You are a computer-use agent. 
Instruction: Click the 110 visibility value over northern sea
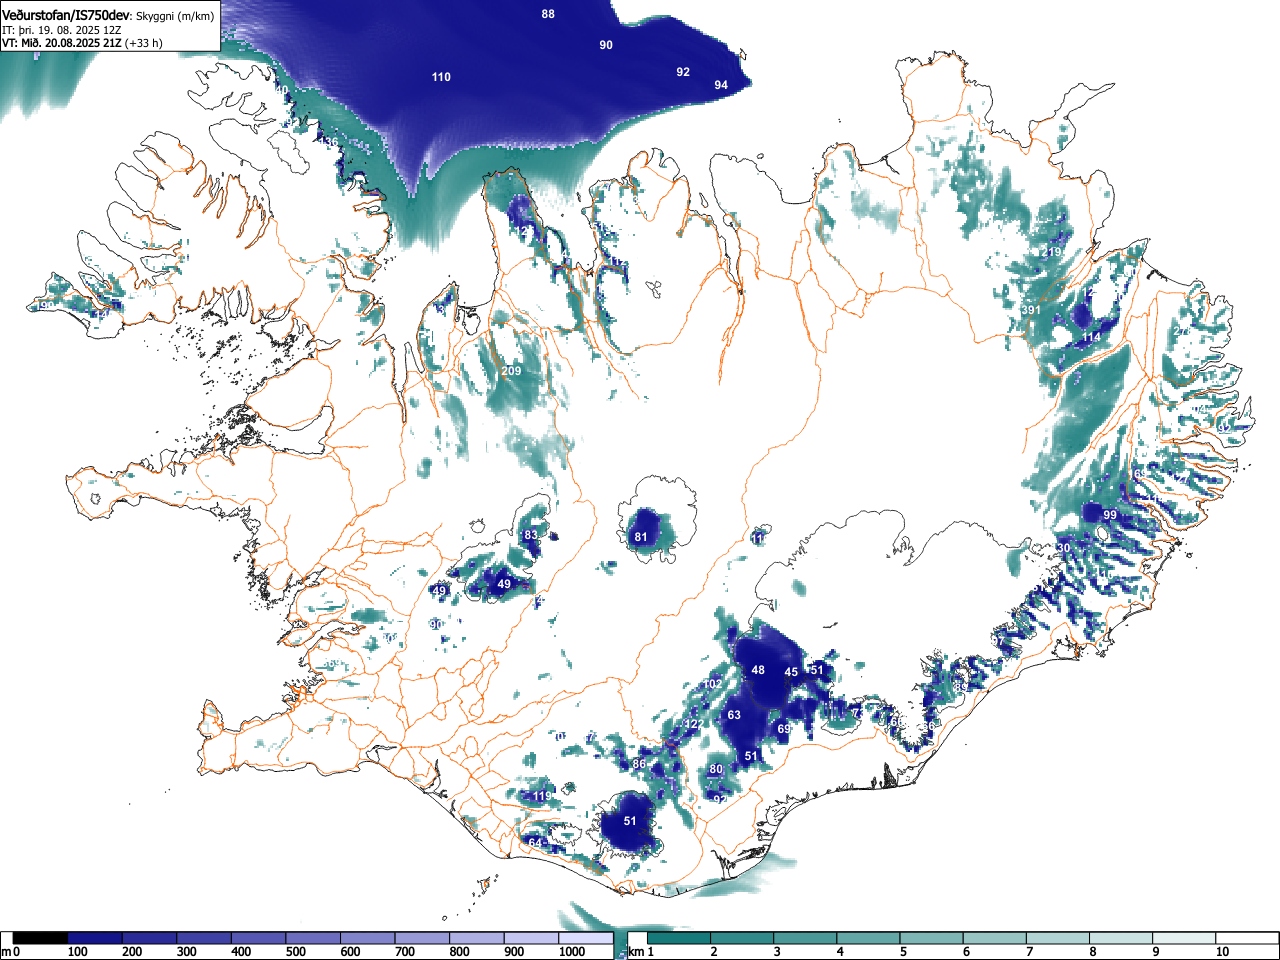[441, 77]
